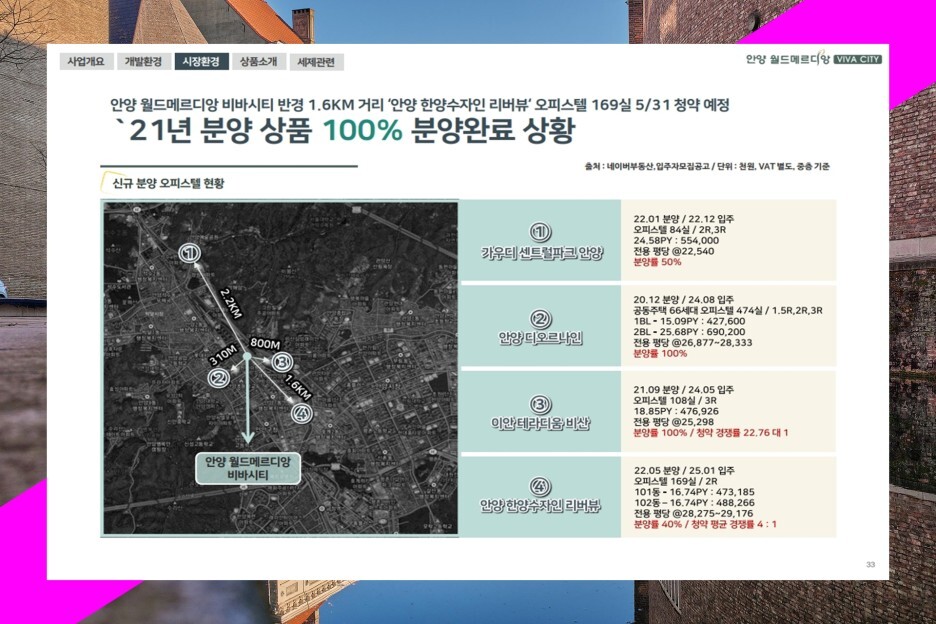Select the 안양 한양수자인 리버뷰 card
This screenshot has height=624, width=936.
tap(541, 497)
